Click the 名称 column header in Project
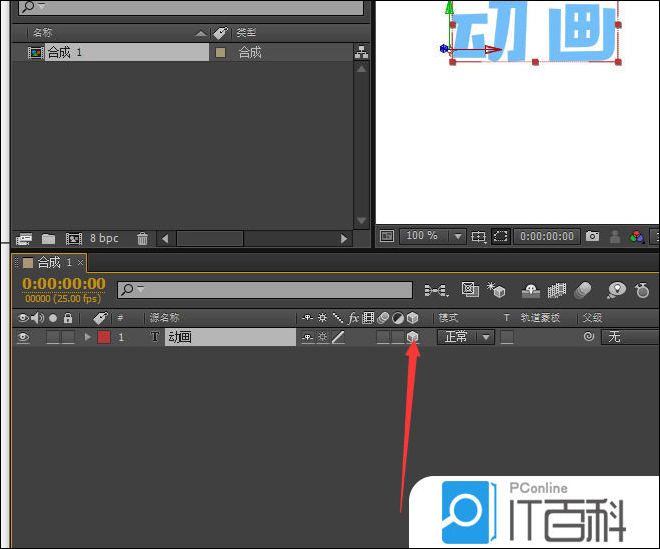 coord(43,32)
